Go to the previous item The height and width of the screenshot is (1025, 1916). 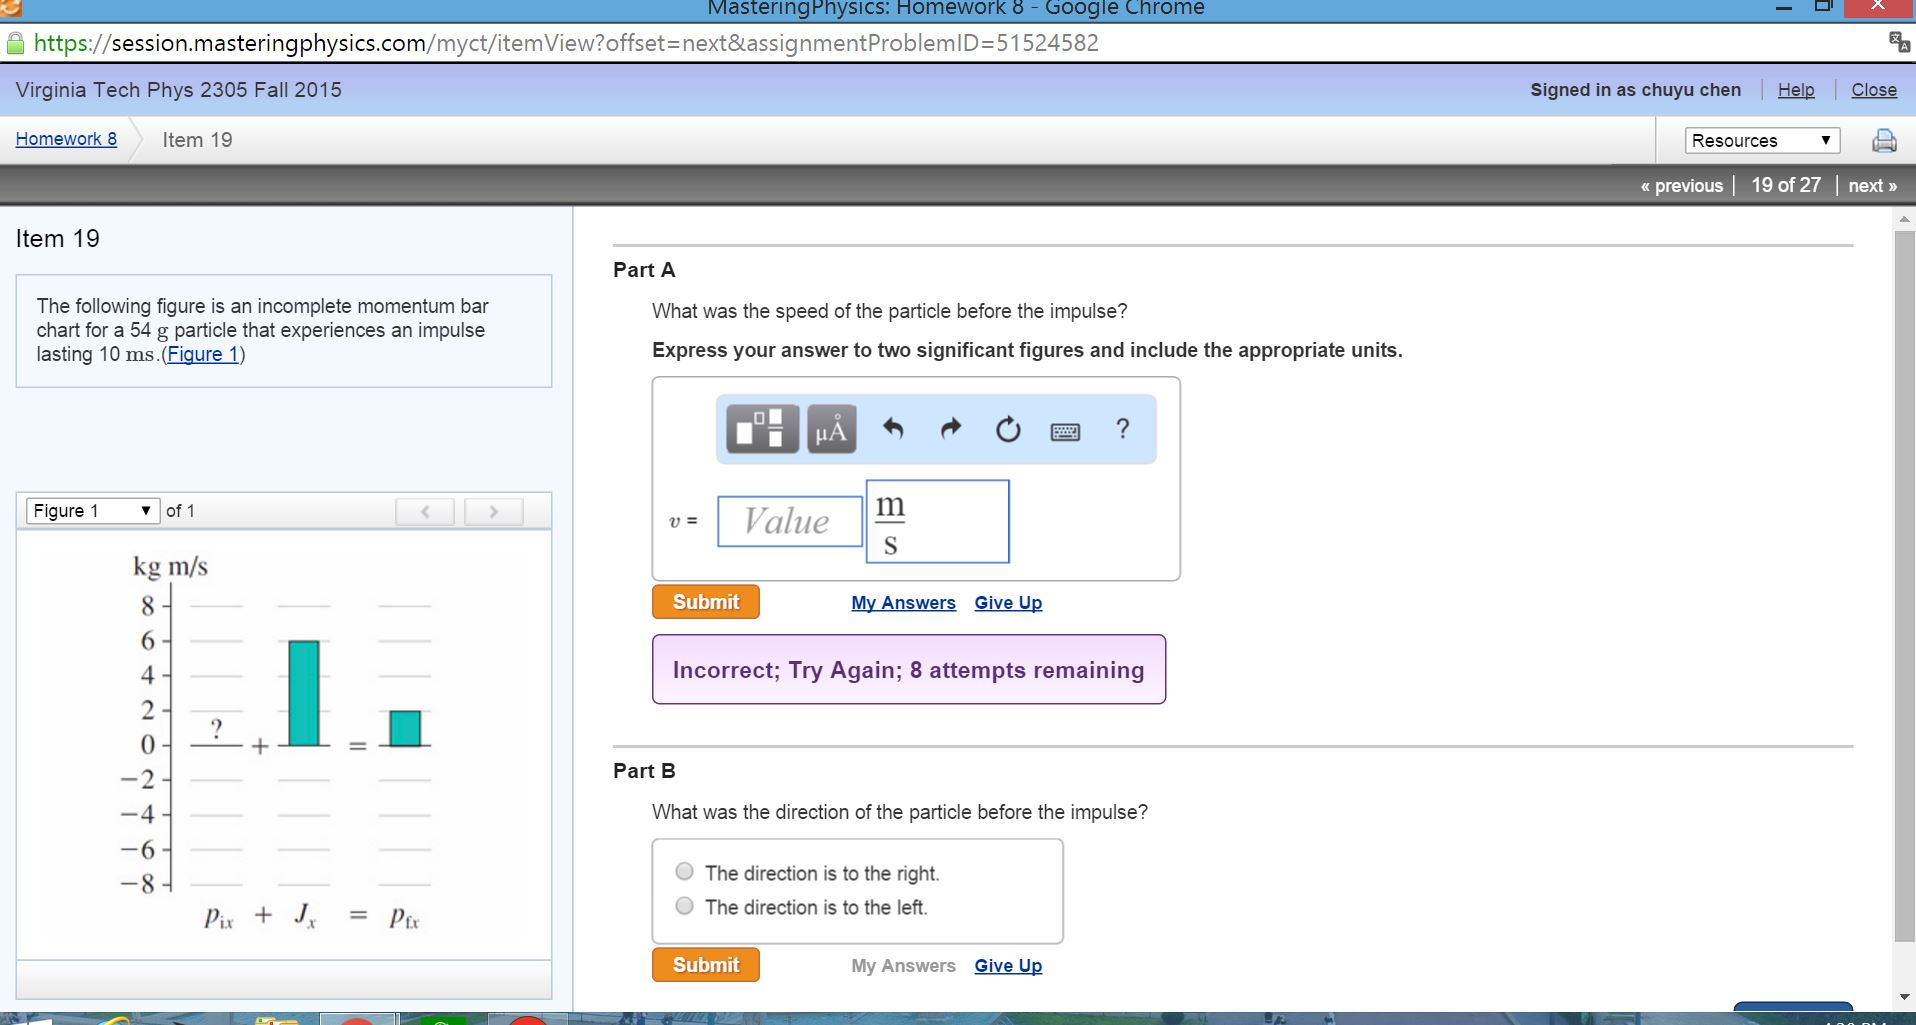point(1681,185)
